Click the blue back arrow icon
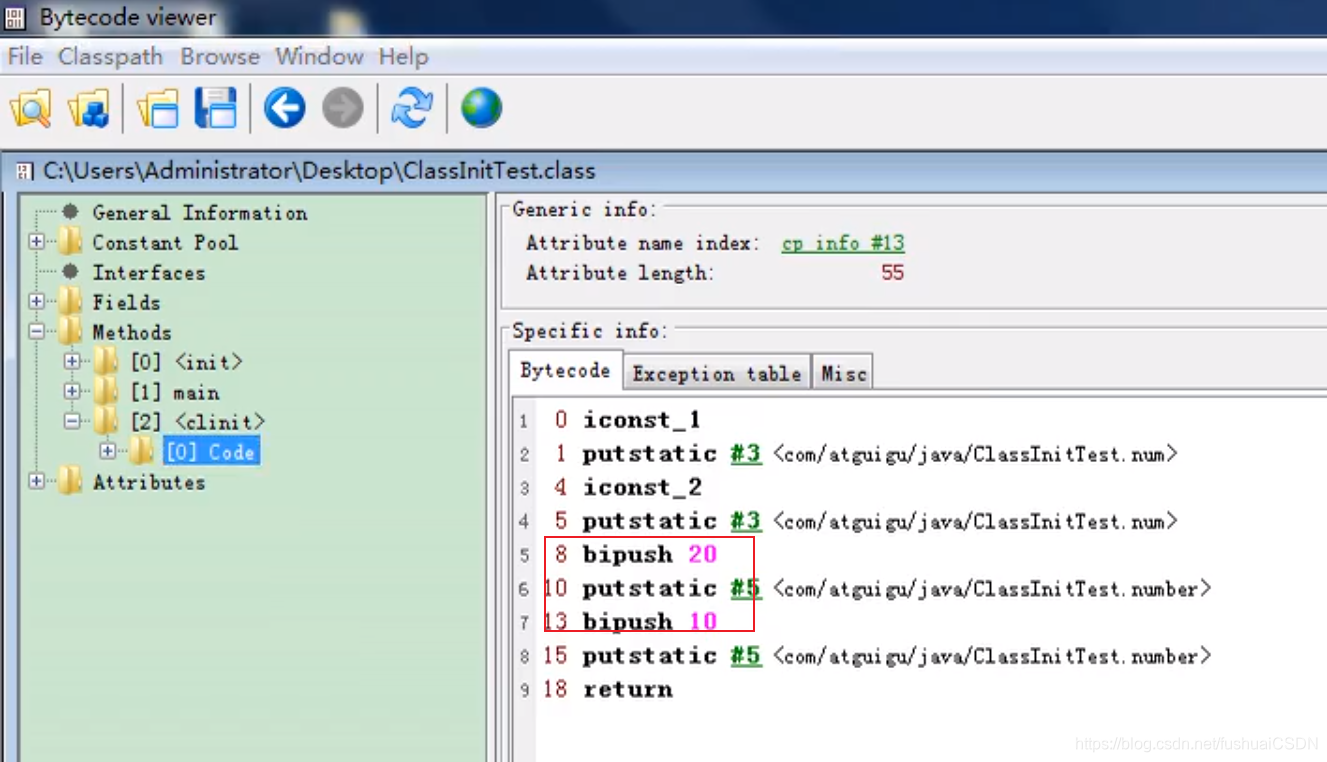 point(284,108)
